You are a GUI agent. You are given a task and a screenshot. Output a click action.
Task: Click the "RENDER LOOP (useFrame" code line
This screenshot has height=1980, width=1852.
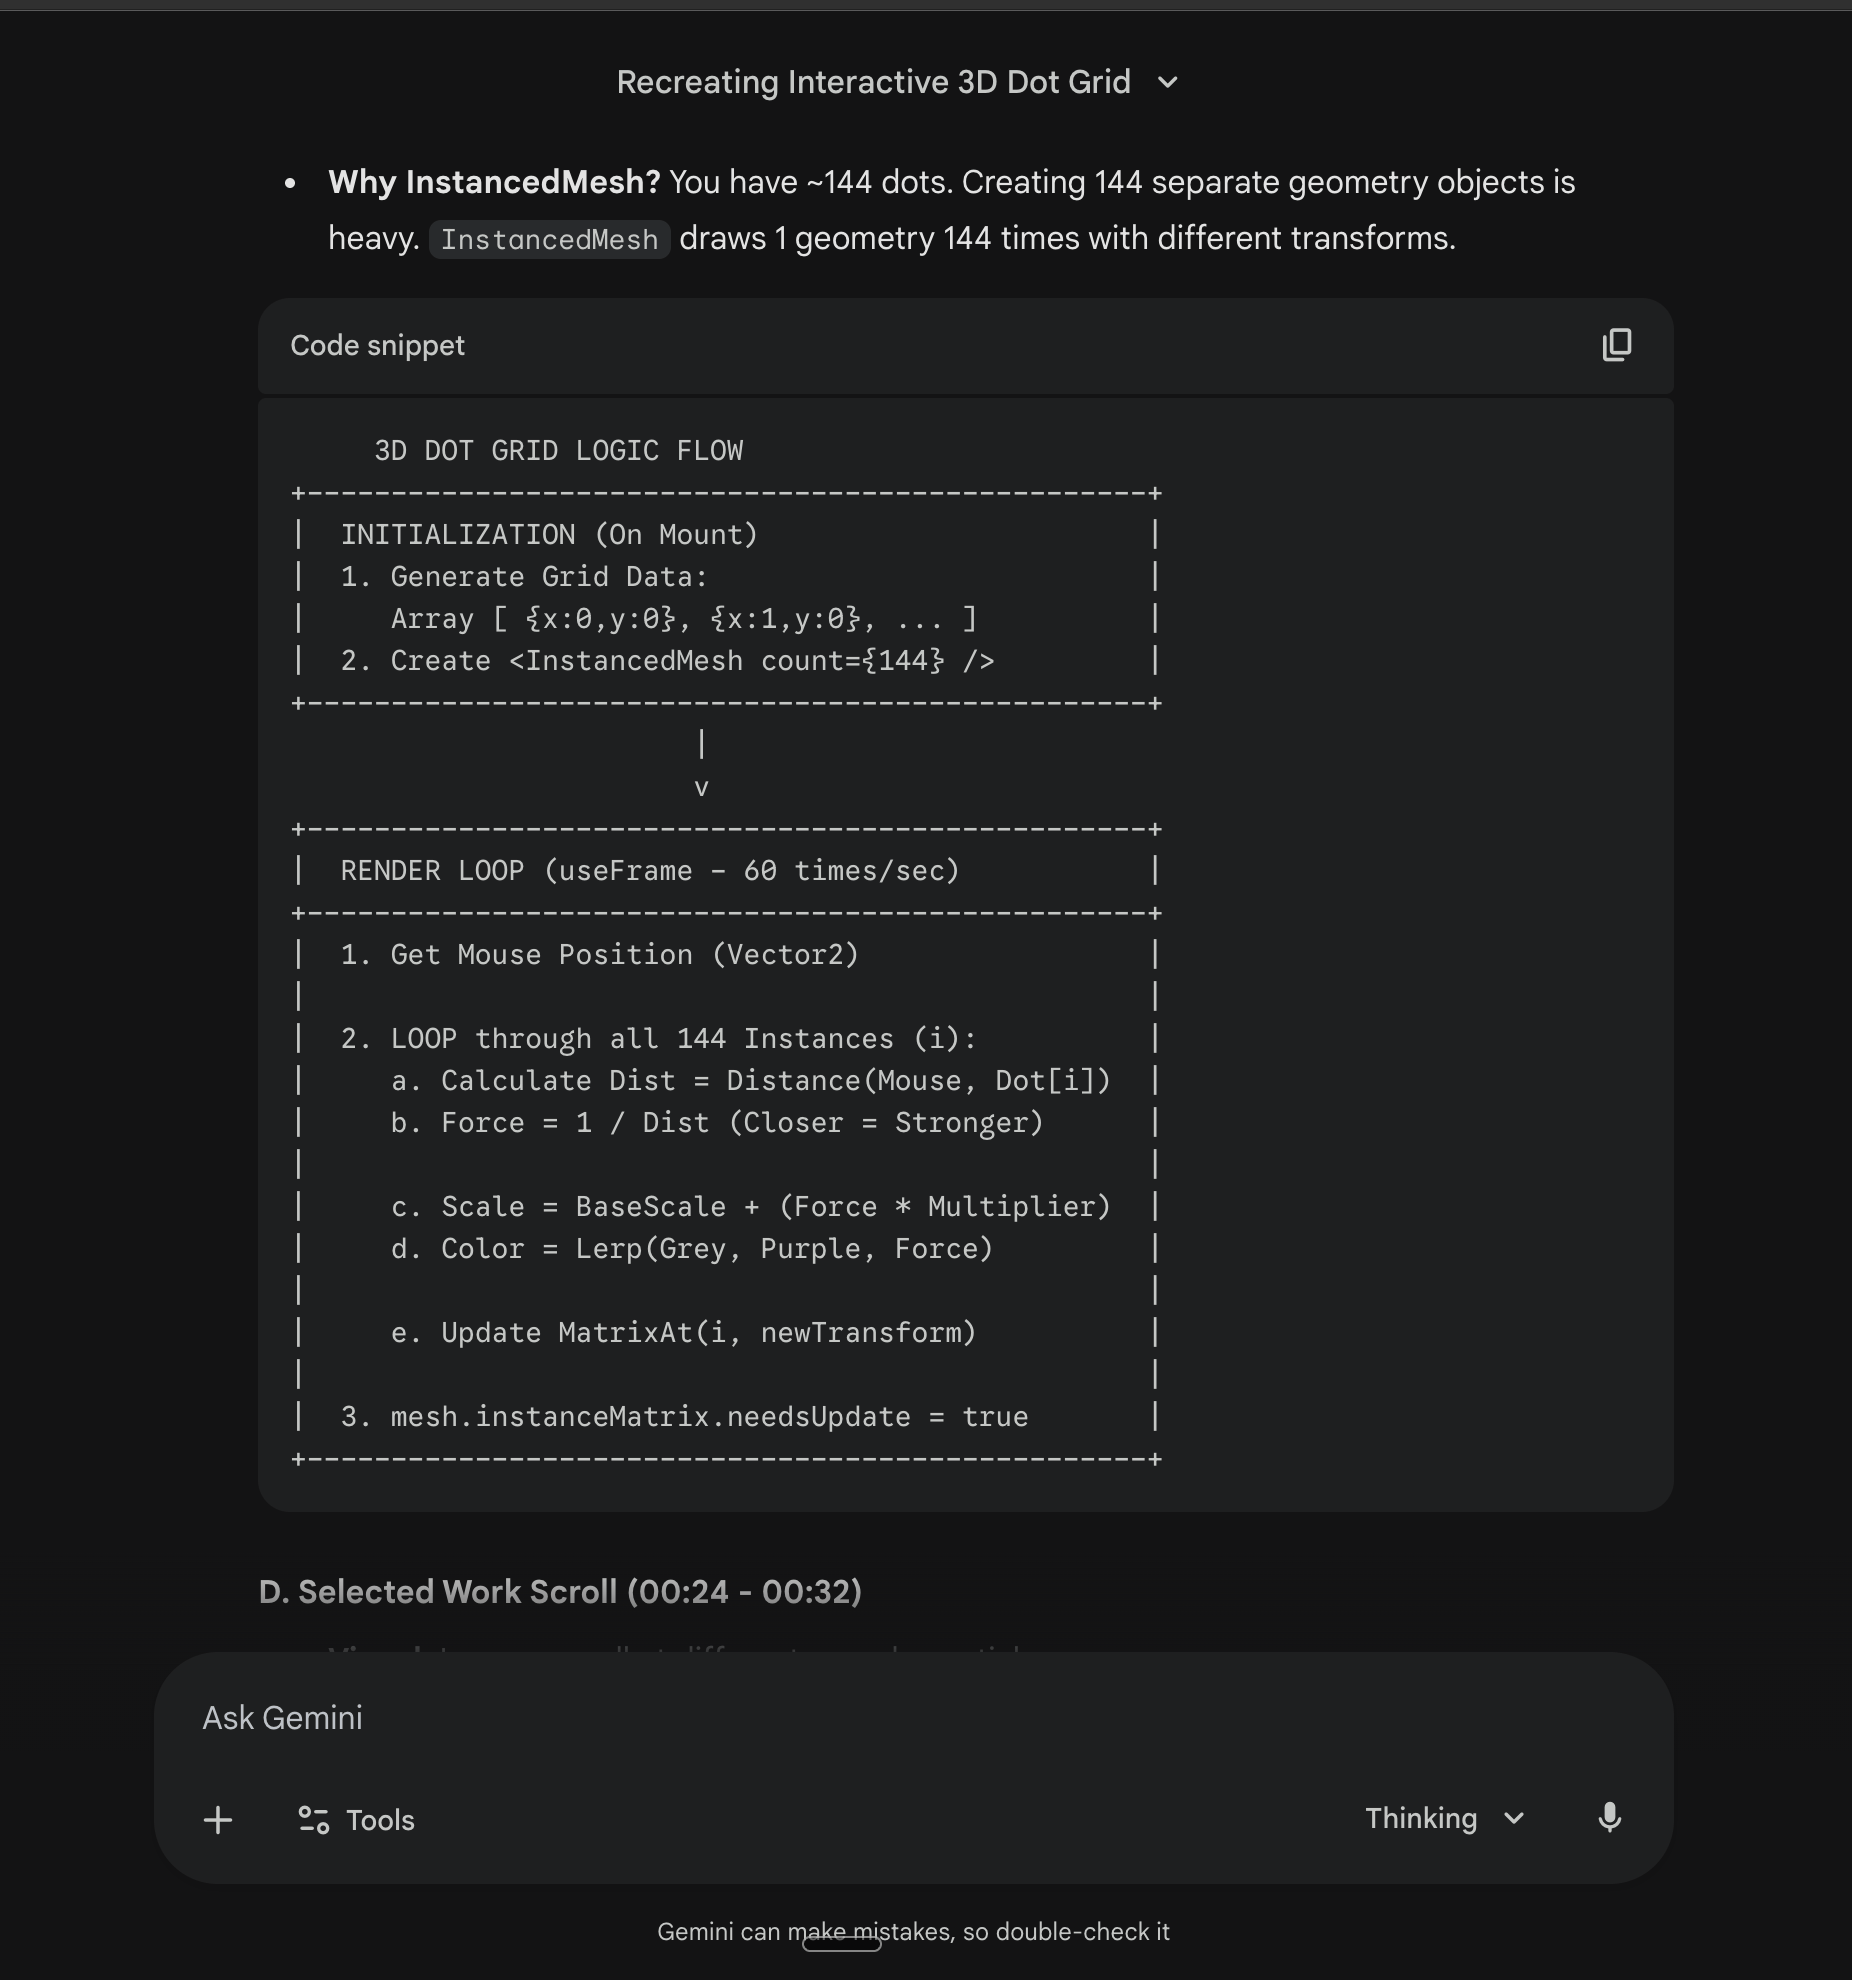click(650, 871)
